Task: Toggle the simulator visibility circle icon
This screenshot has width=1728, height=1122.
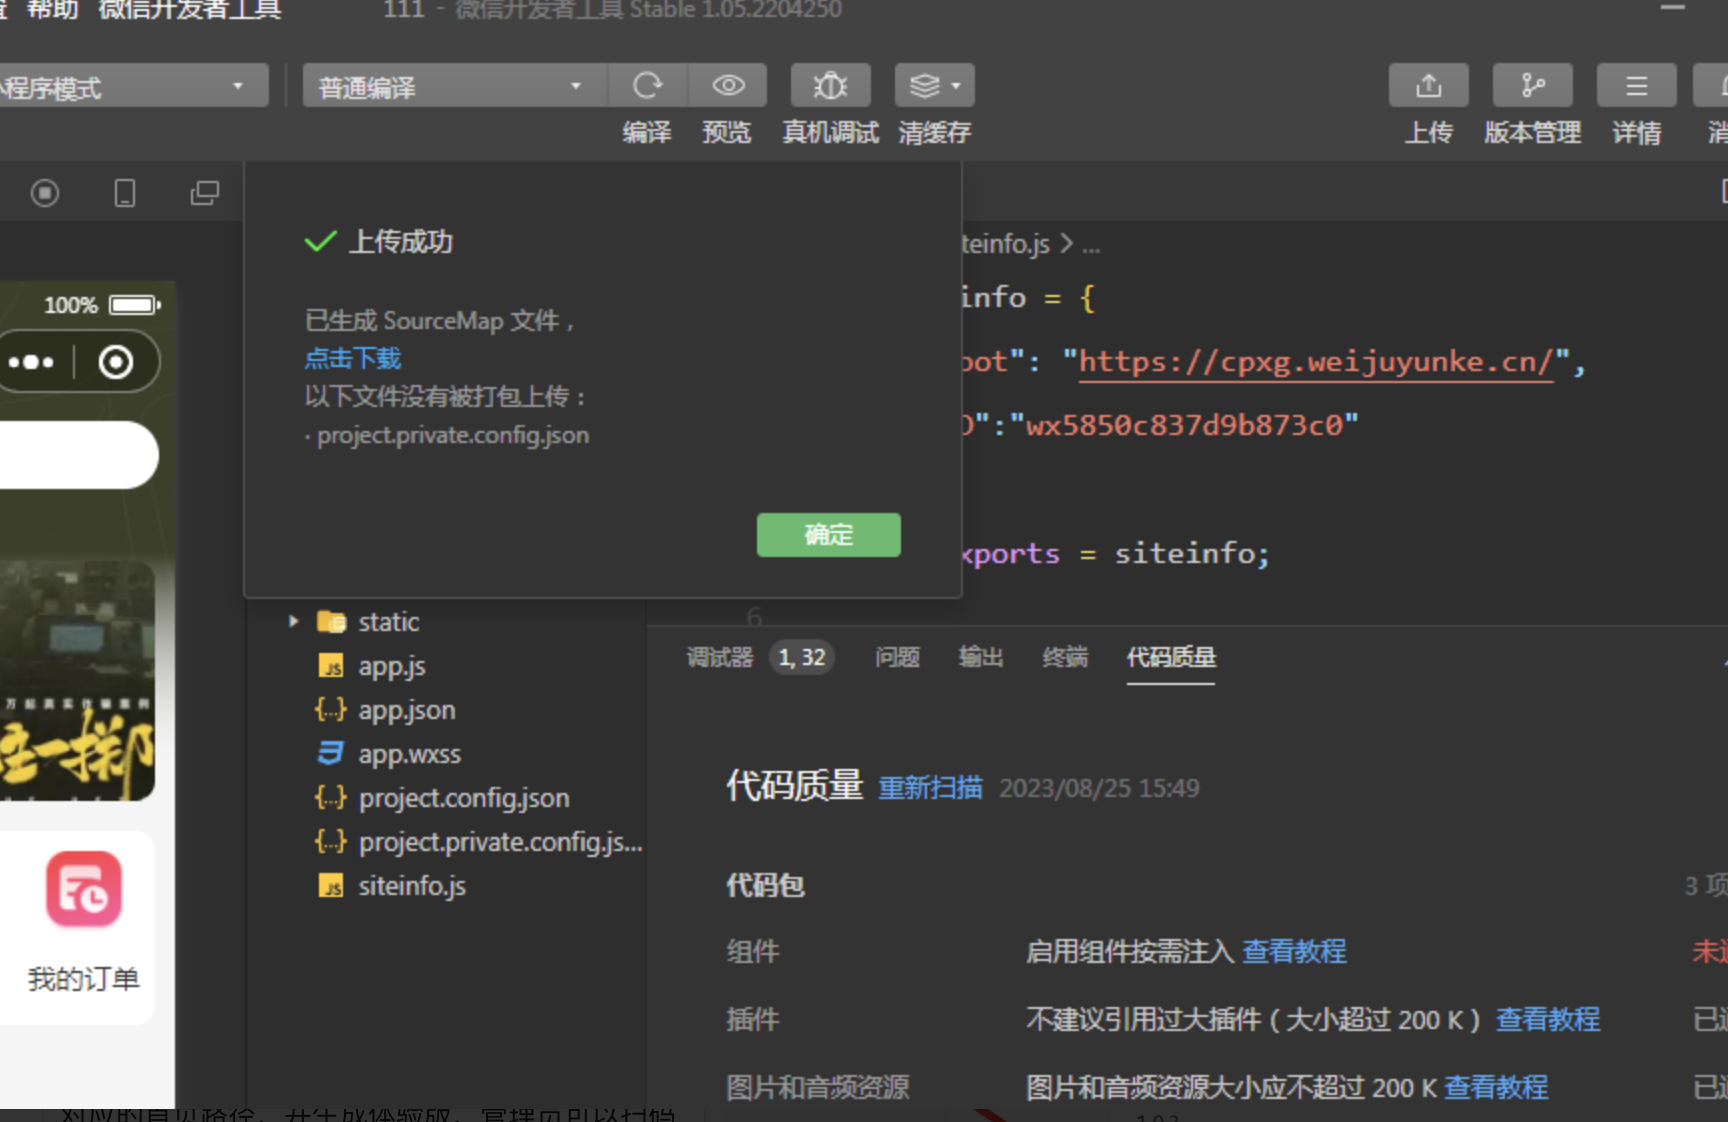Action: point(44,192)
